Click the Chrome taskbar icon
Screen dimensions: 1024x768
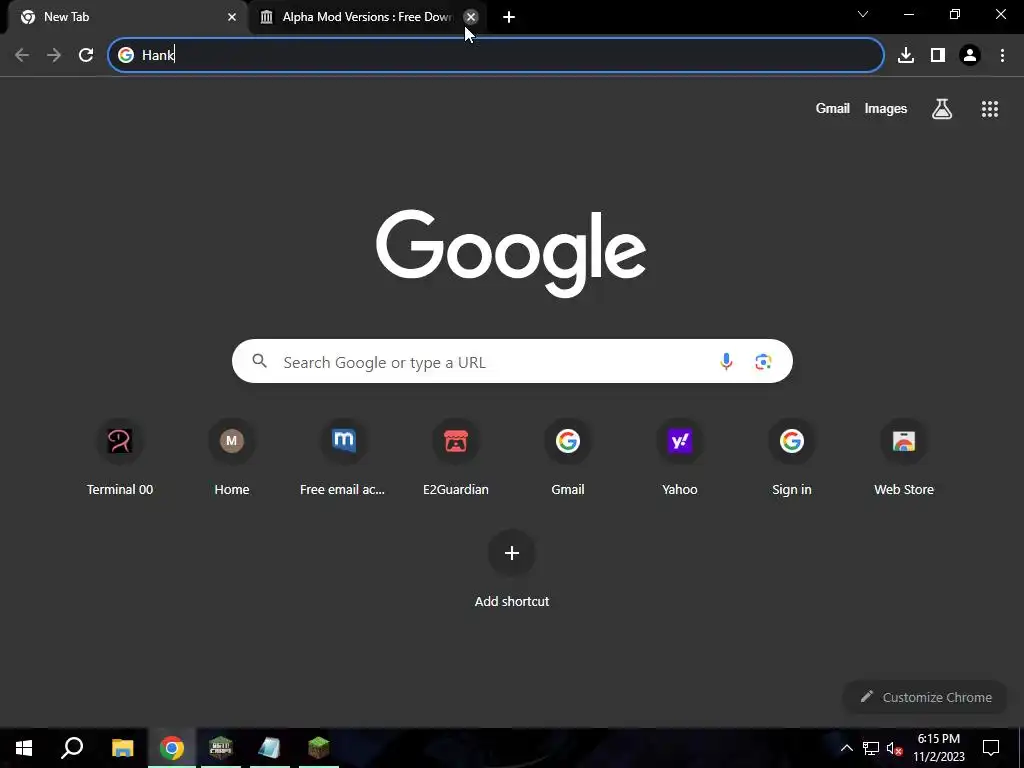coord(172,748)
